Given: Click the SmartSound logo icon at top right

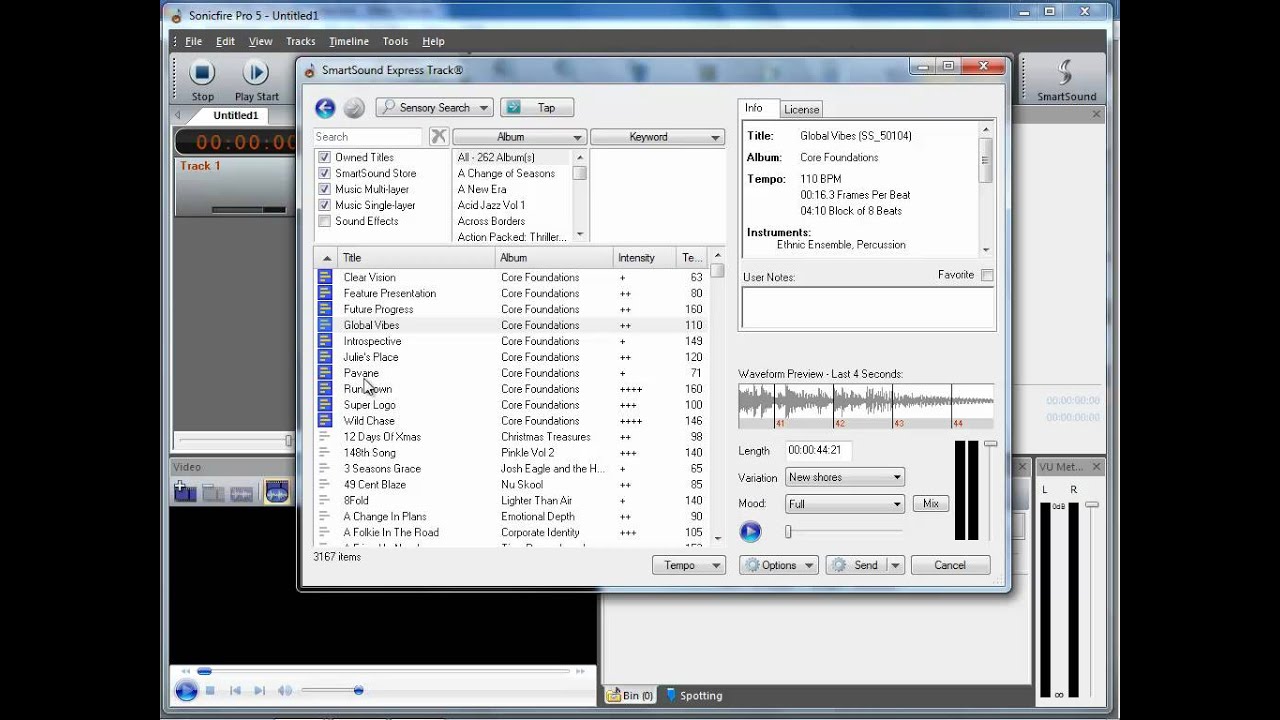Looking at the screenshot, I should tap(1066, 72).
